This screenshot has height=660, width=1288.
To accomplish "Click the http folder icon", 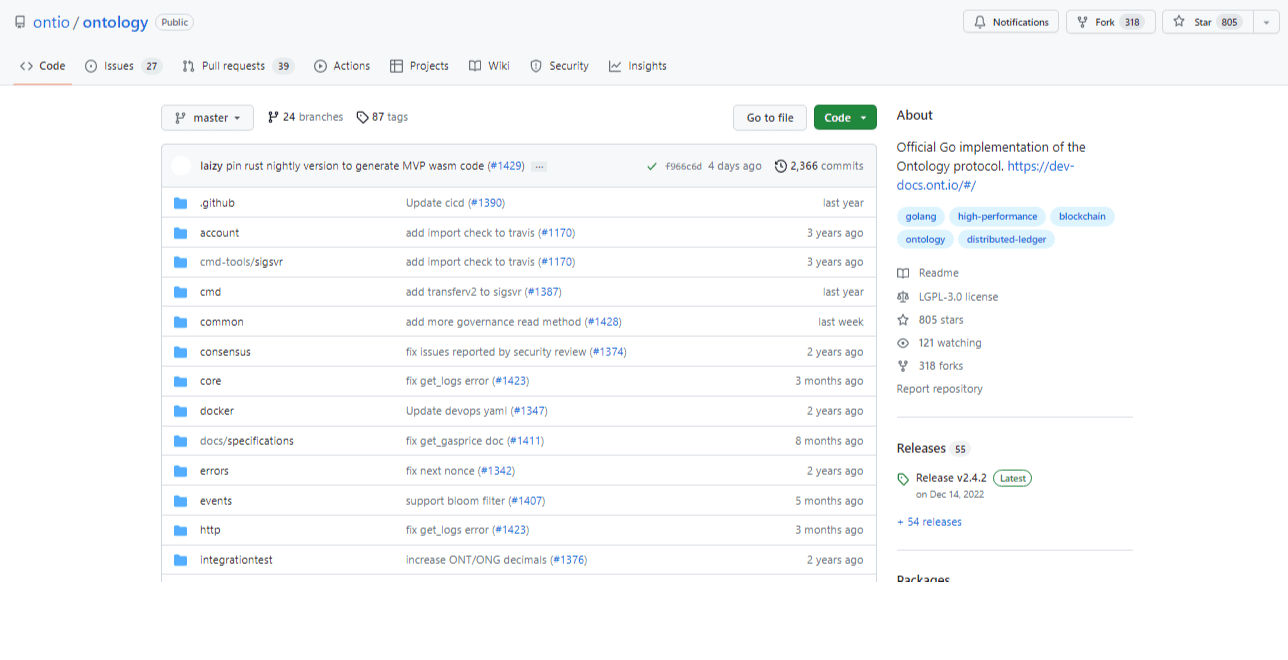I will click(x=181, y=530).
